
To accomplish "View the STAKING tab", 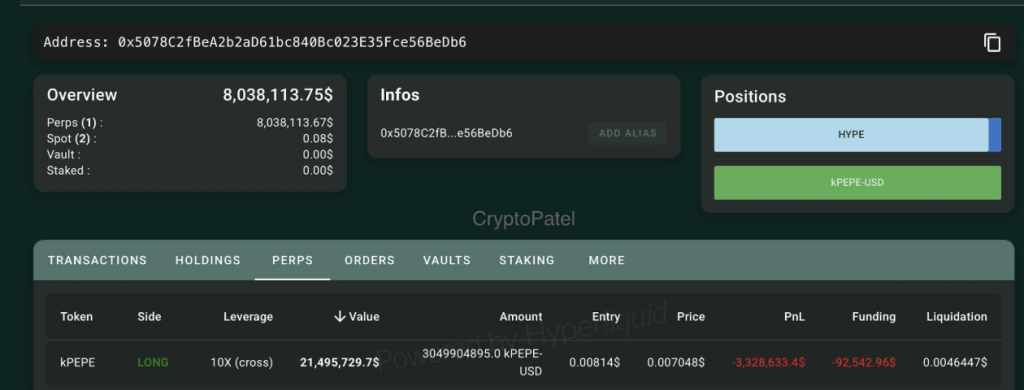I will [x=526, y=260].
